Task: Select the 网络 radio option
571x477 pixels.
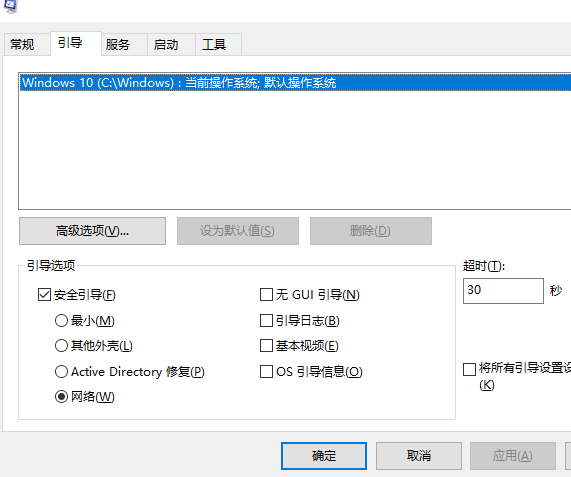Action: (61, 396)
